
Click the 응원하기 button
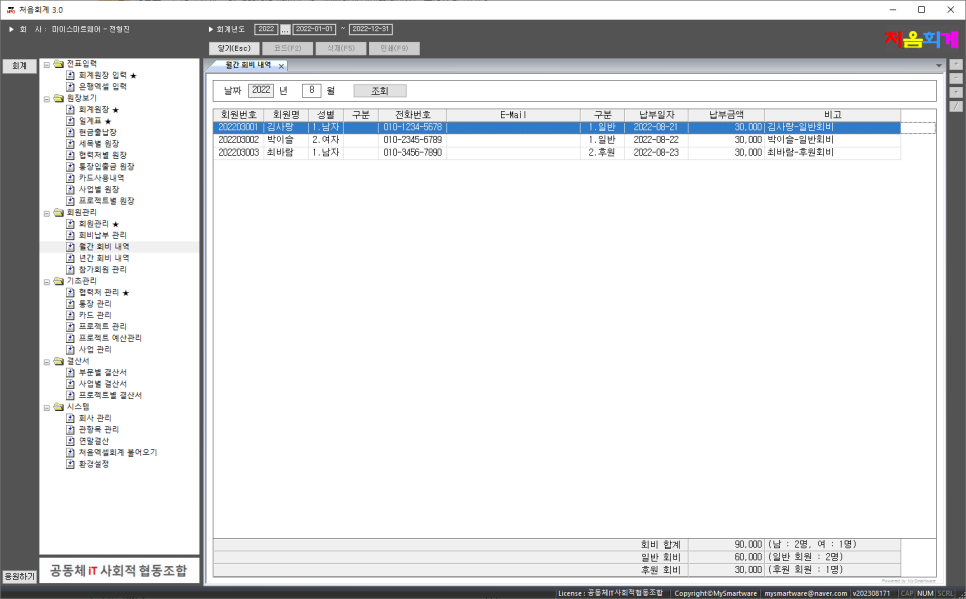coord(18,576)
